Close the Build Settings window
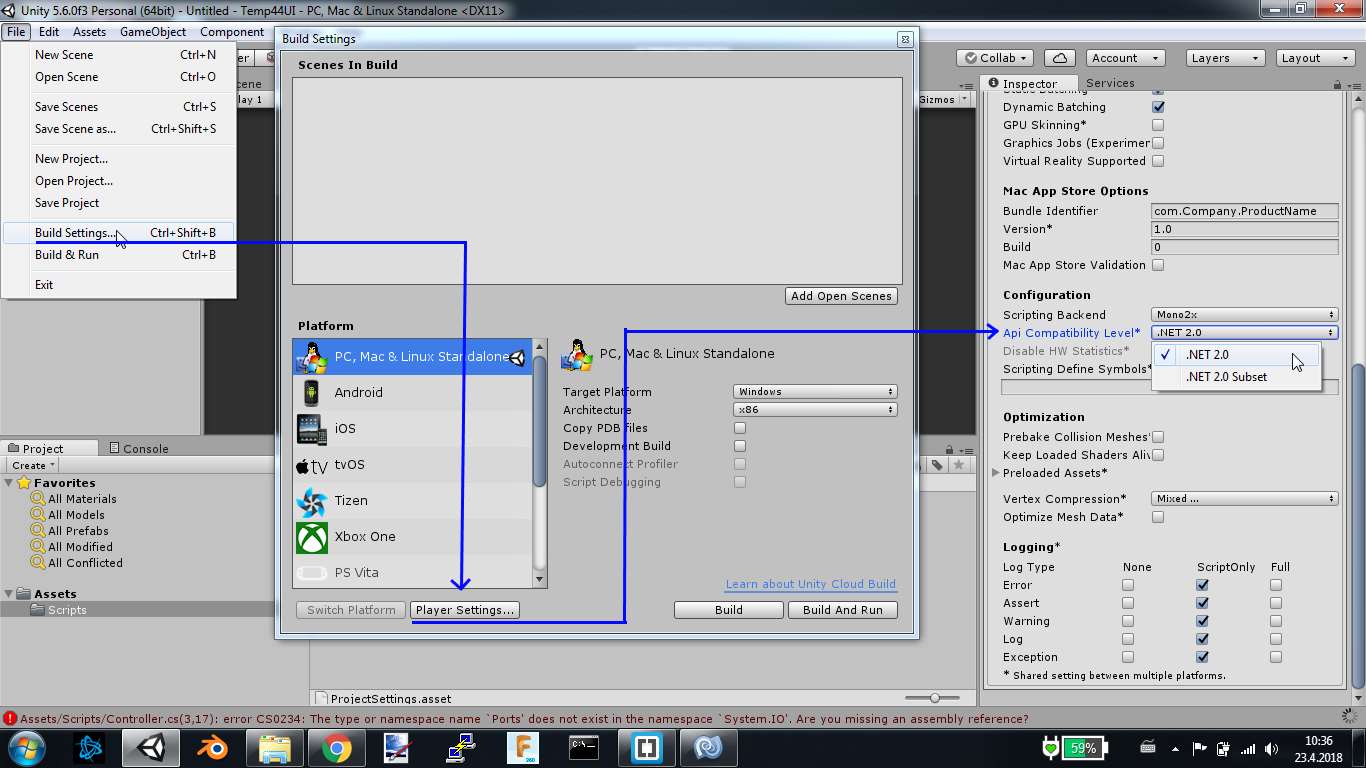The height and width of the screenshot is (768, 1366). [904, 39]
